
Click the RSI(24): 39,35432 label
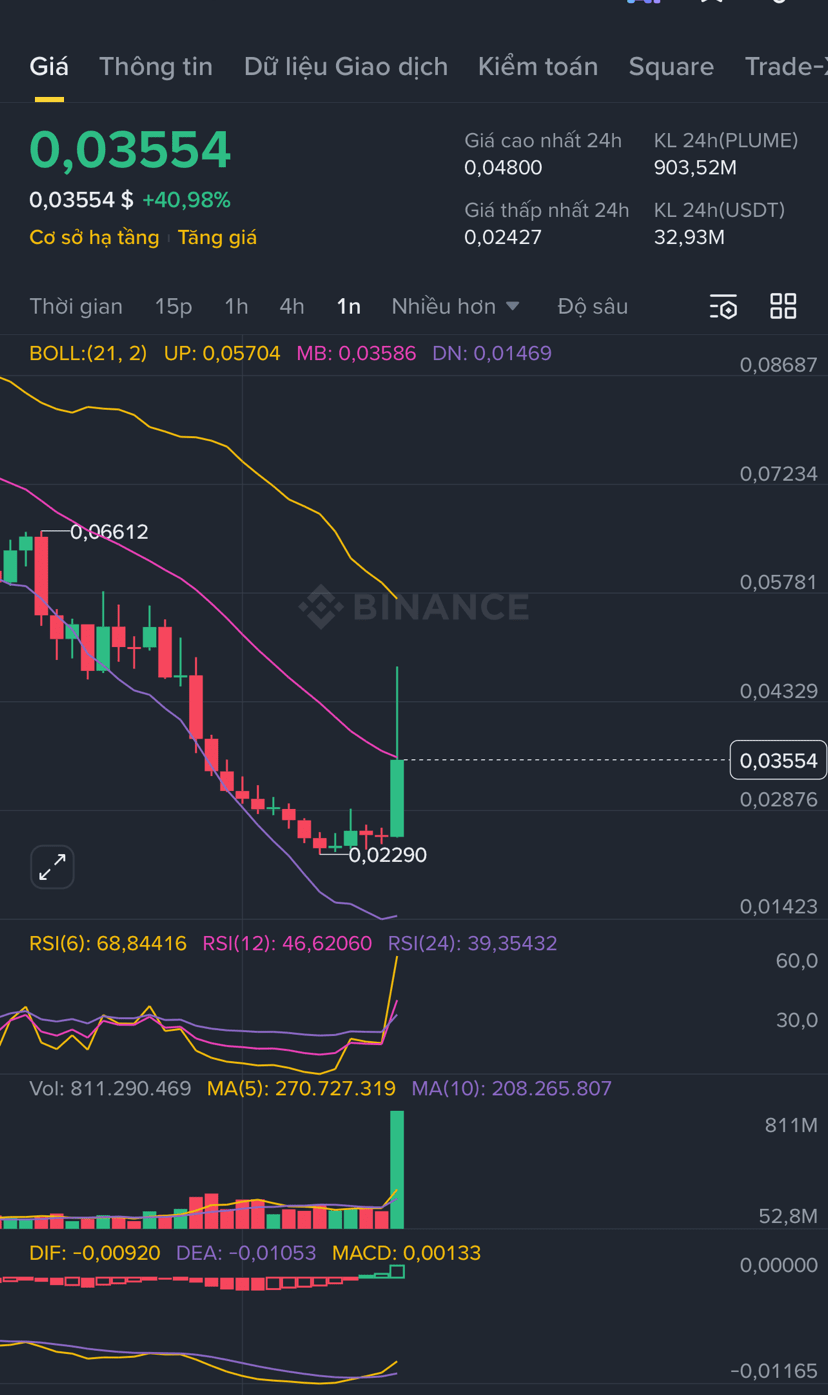473,943
